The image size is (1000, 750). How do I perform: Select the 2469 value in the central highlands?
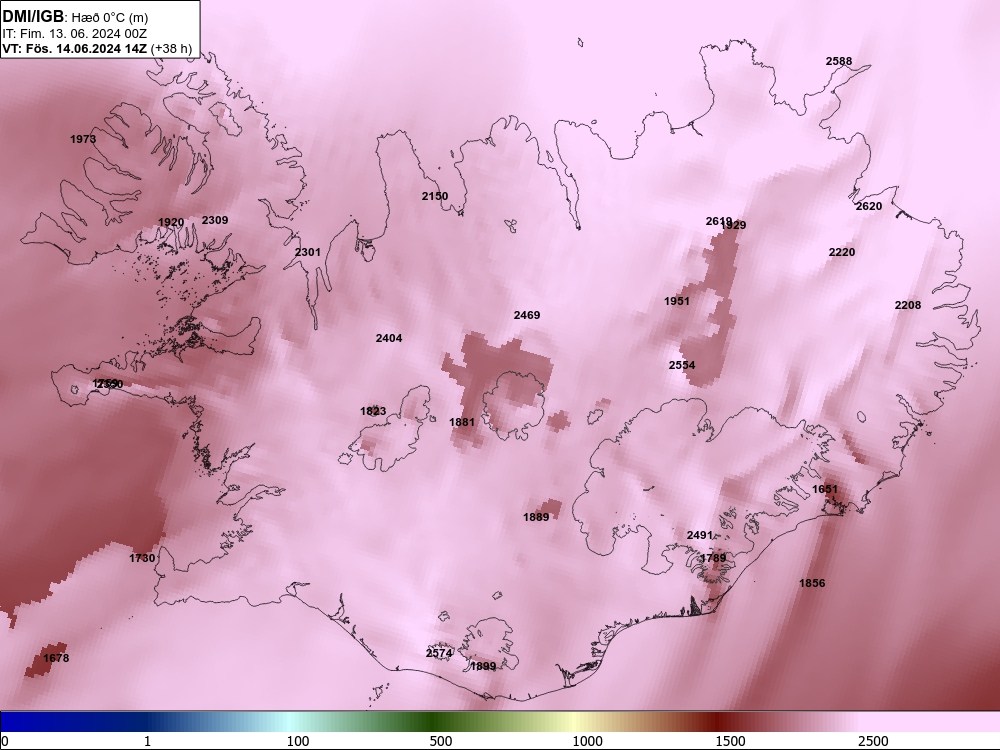[x=527, y=315]
